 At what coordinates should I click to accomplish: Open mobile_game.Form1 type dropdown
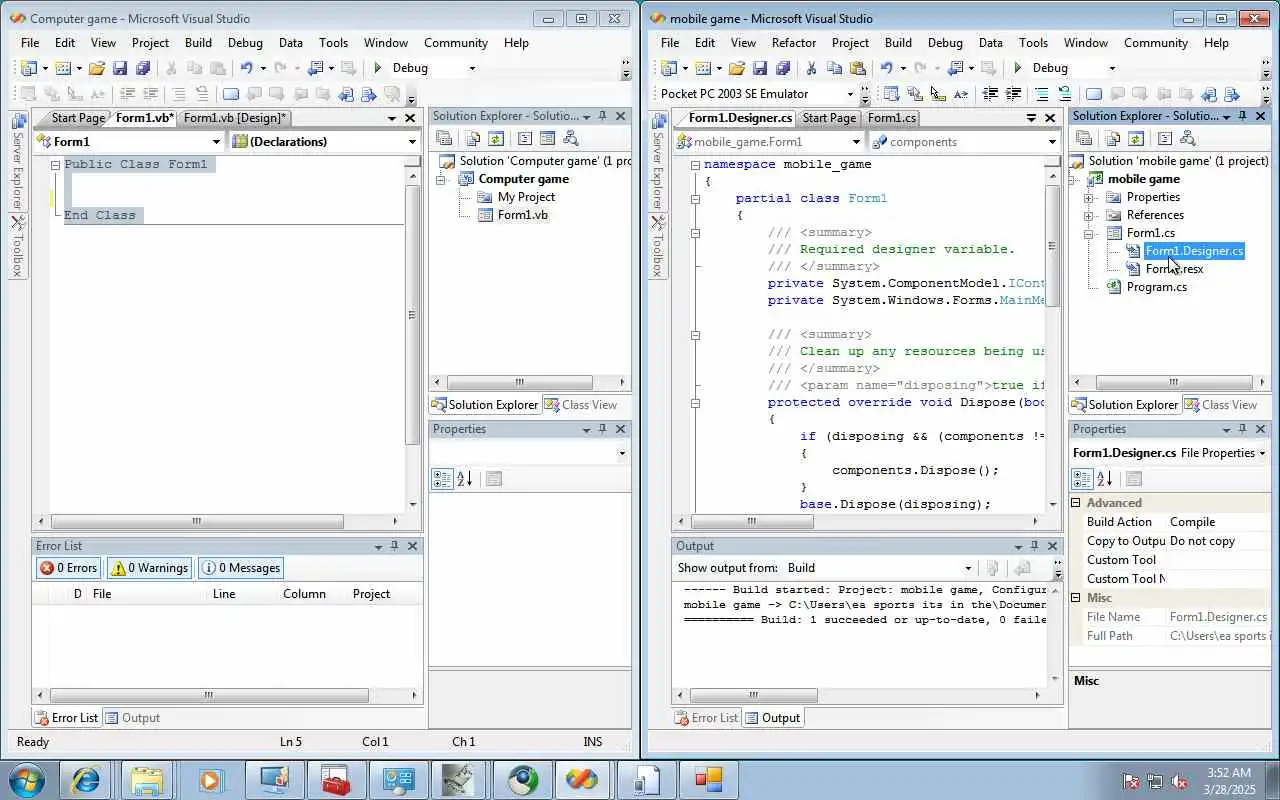point(856,142)
